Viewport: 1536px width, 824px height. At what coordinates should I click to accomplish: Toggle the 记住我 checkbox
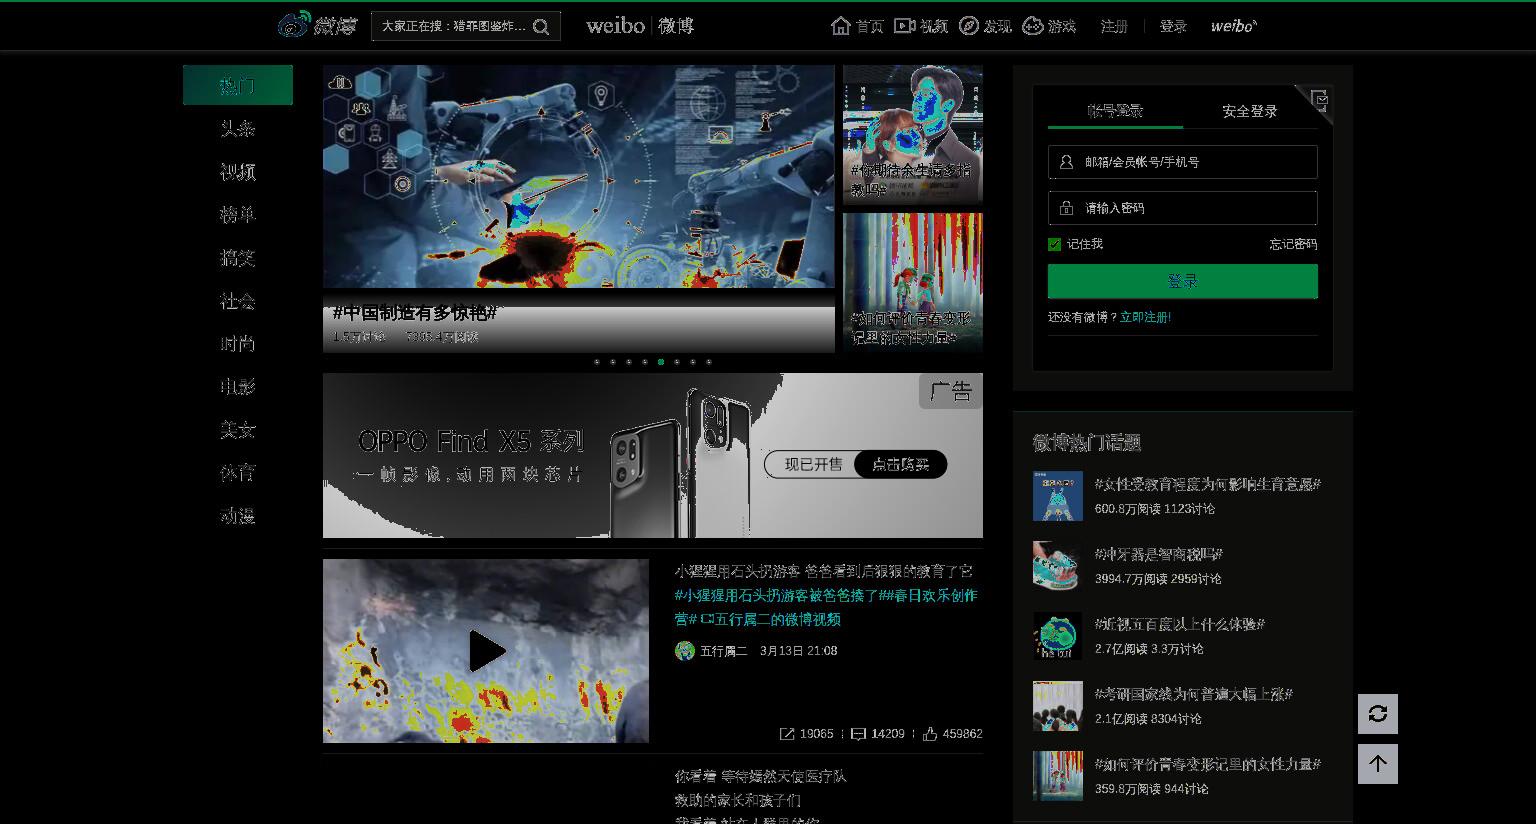click(1054, 244)
